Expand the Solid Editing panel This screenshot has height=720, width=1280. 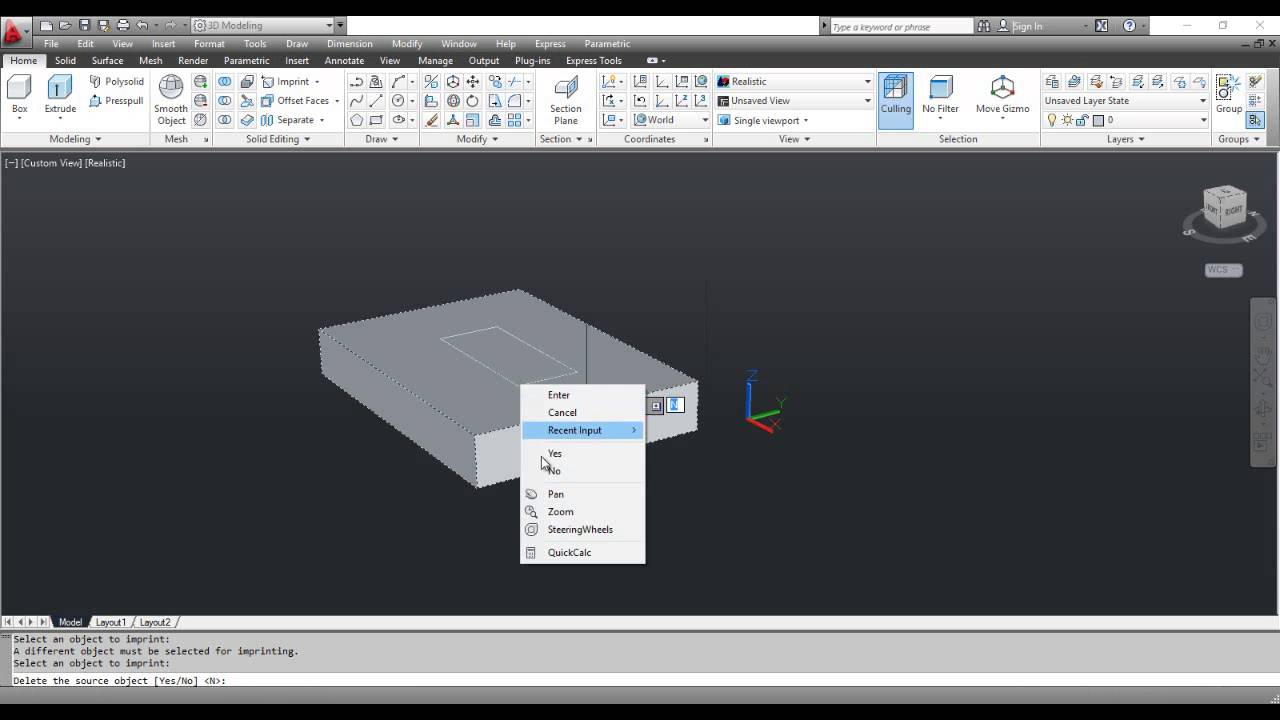279,139
